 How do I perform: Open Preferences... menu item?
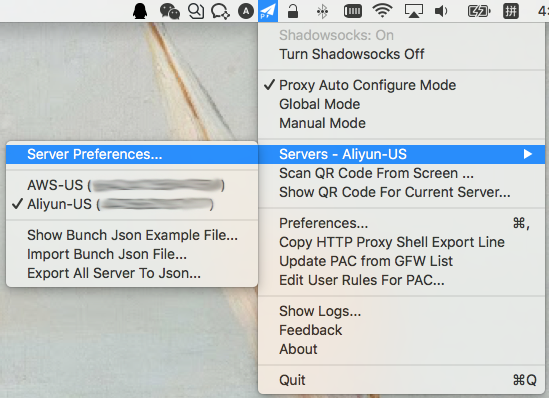coord(402,223)
